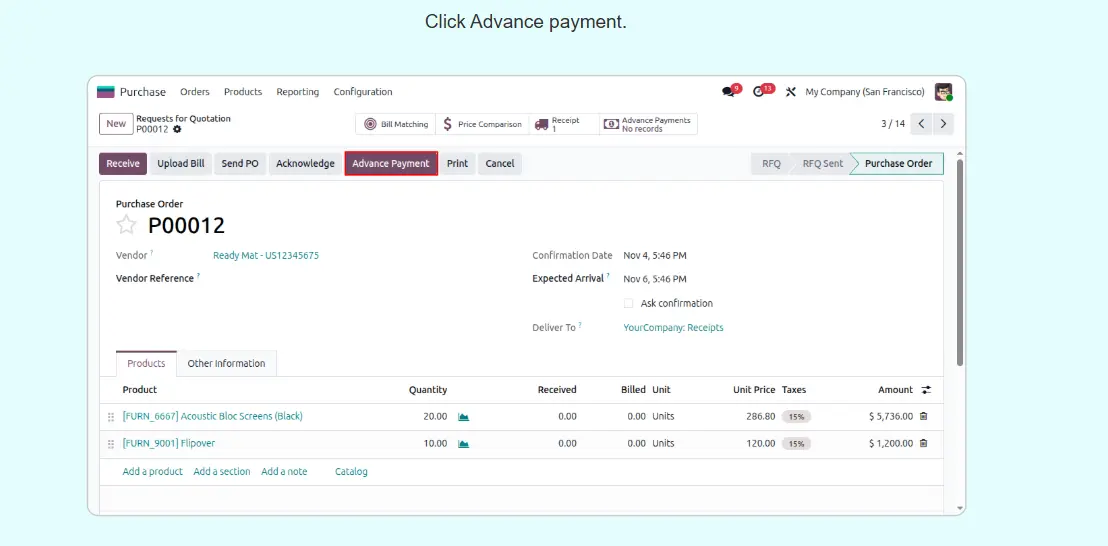Click the wrench debug tools icon
This screenshot has width=1108, height=546.
tap(790, 92)
